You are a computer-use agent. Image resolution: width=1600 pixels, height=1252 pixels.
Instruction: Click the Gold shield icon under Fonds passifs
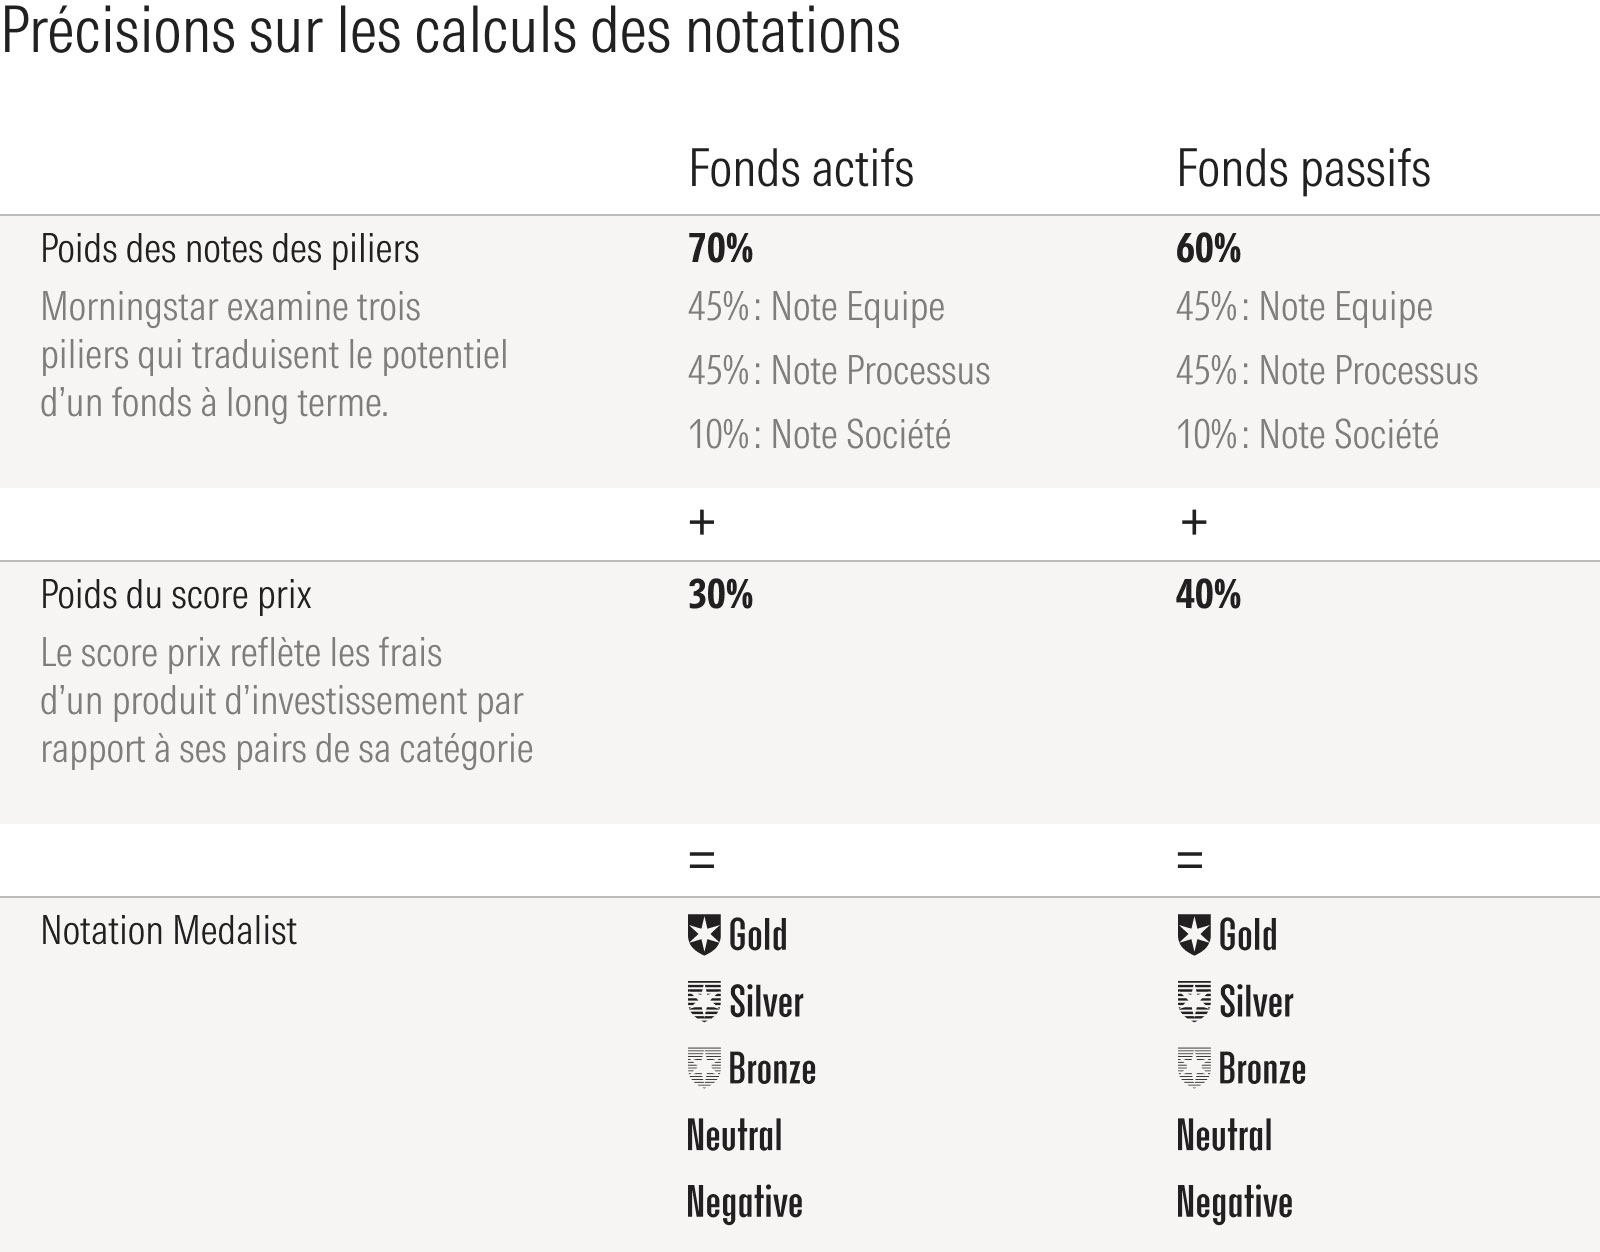[1194, 935]
